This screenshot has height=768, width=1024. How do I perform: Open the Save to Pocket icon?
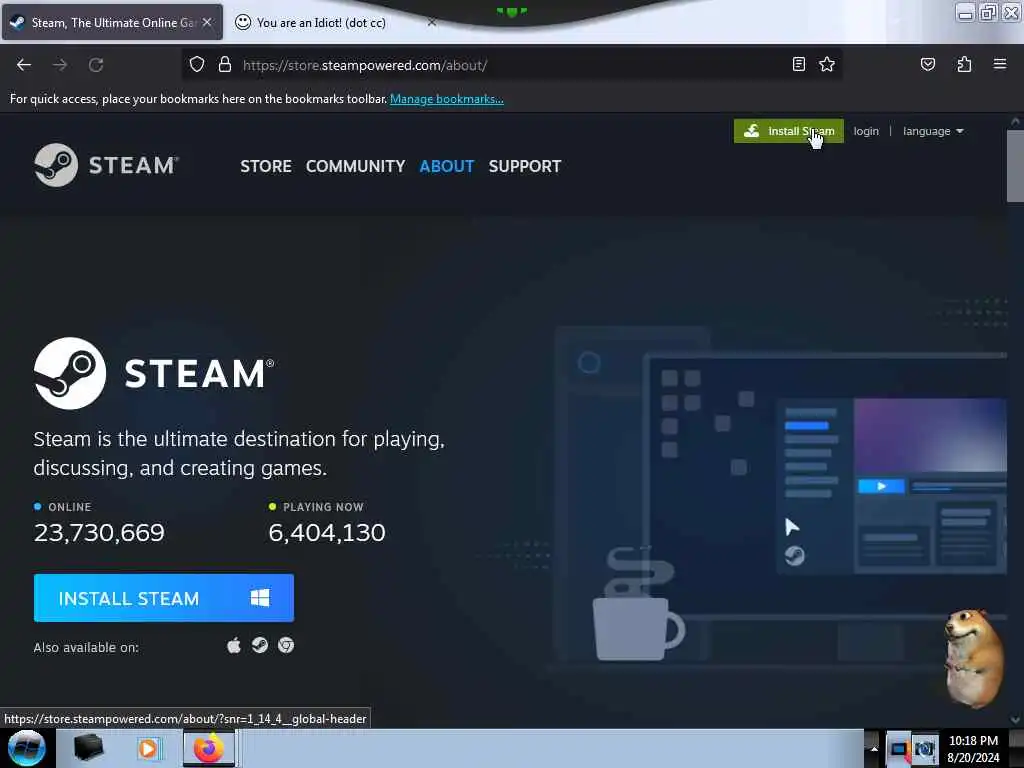(928, 64)
